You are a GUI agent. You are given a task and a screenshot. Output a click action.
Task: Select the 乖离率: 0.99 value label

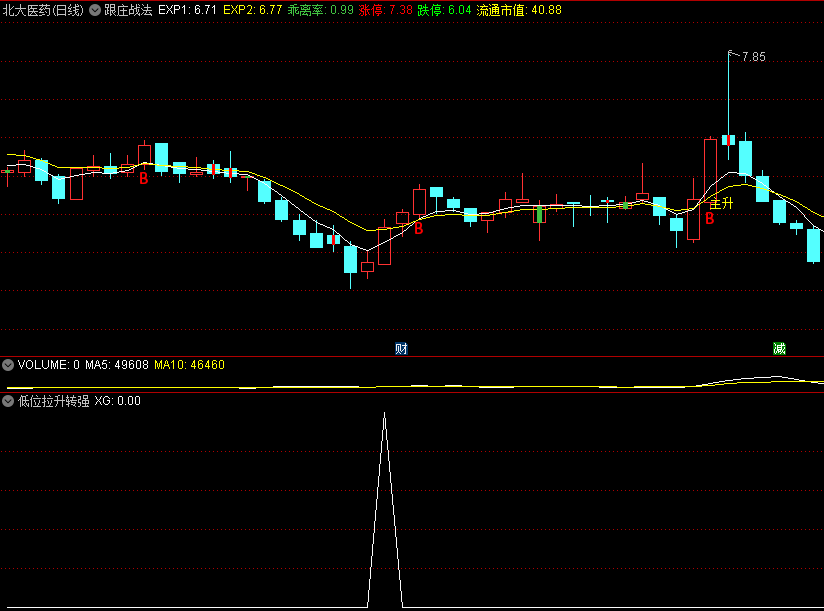(x=321, y=10)
